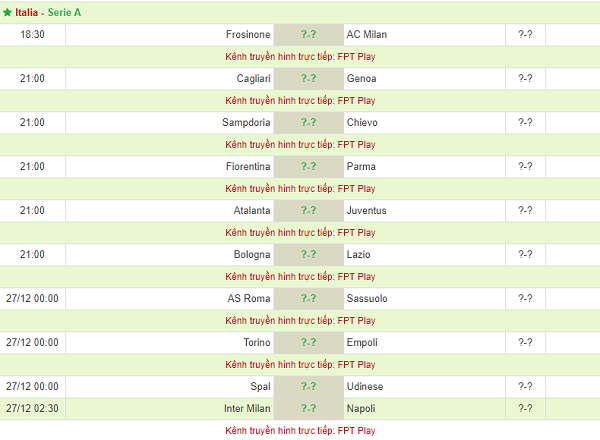This screenshot has width=600, height=440.
Task: Open the AC Milan team link
Action: [x=367, y=34]
